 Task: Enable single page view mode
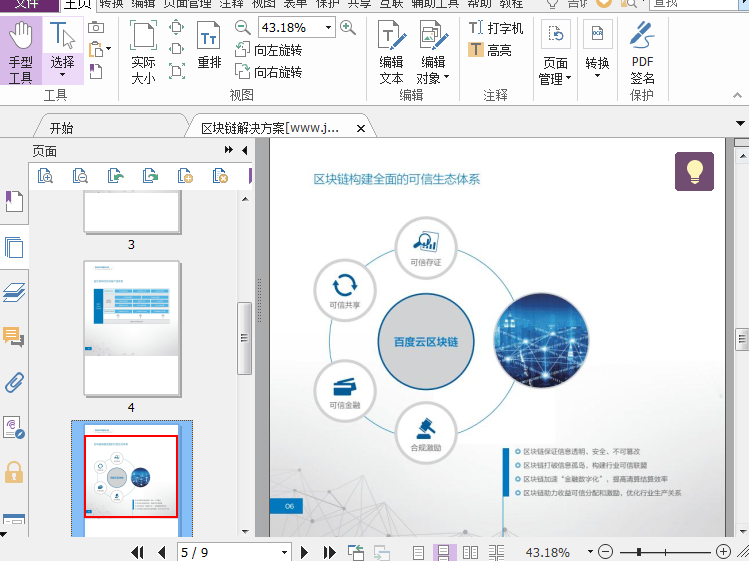click(x=418, y=553)
